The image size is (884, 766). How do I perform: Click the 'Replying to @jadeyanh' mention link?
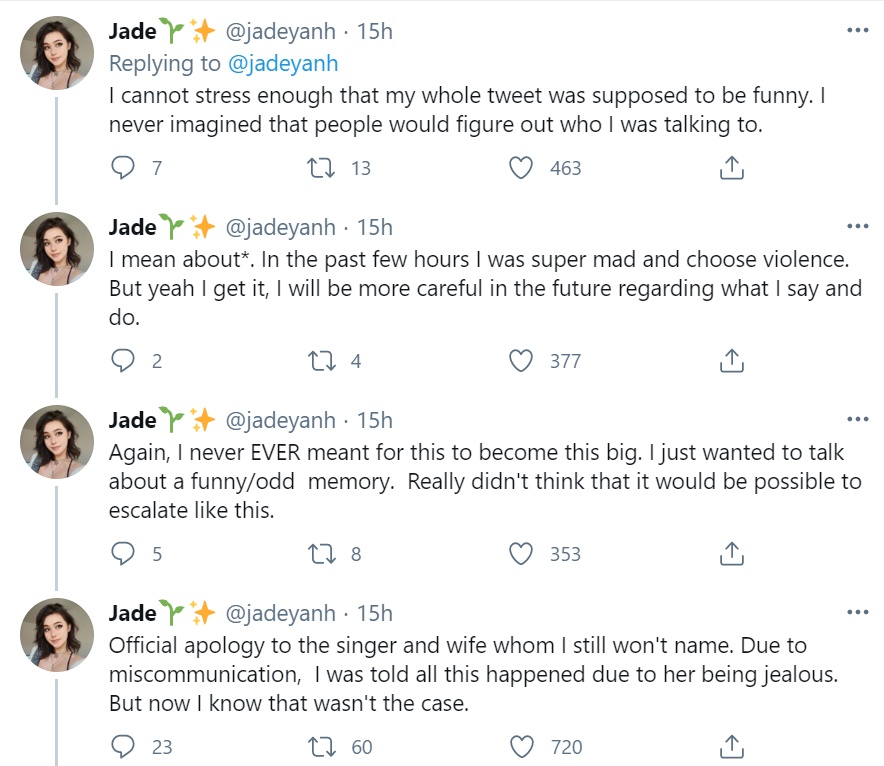(283, 64)
